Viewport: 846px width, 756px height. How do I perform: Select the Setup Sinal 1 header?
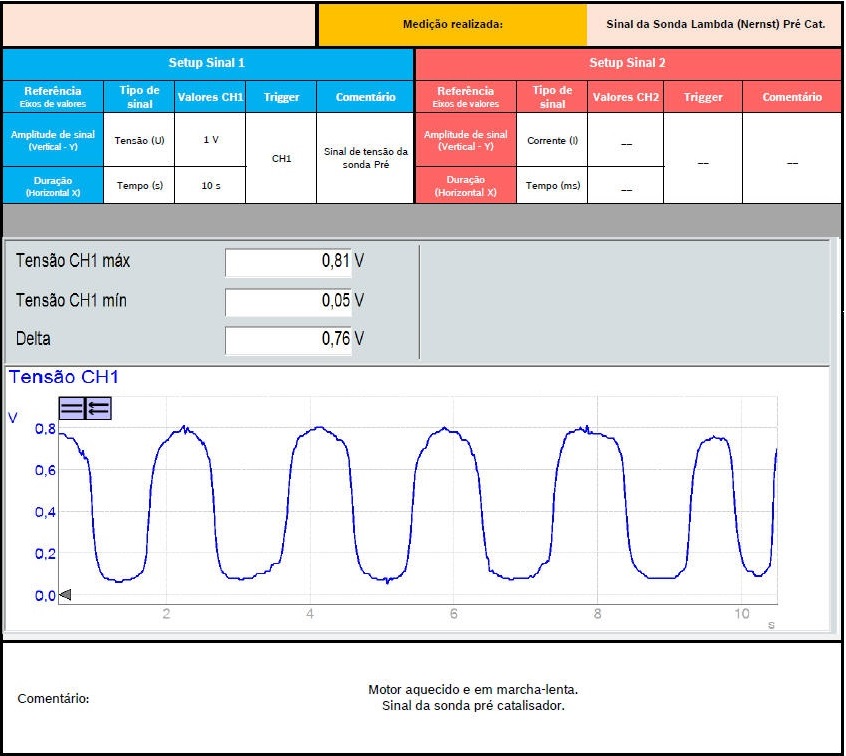coord(207,63)
